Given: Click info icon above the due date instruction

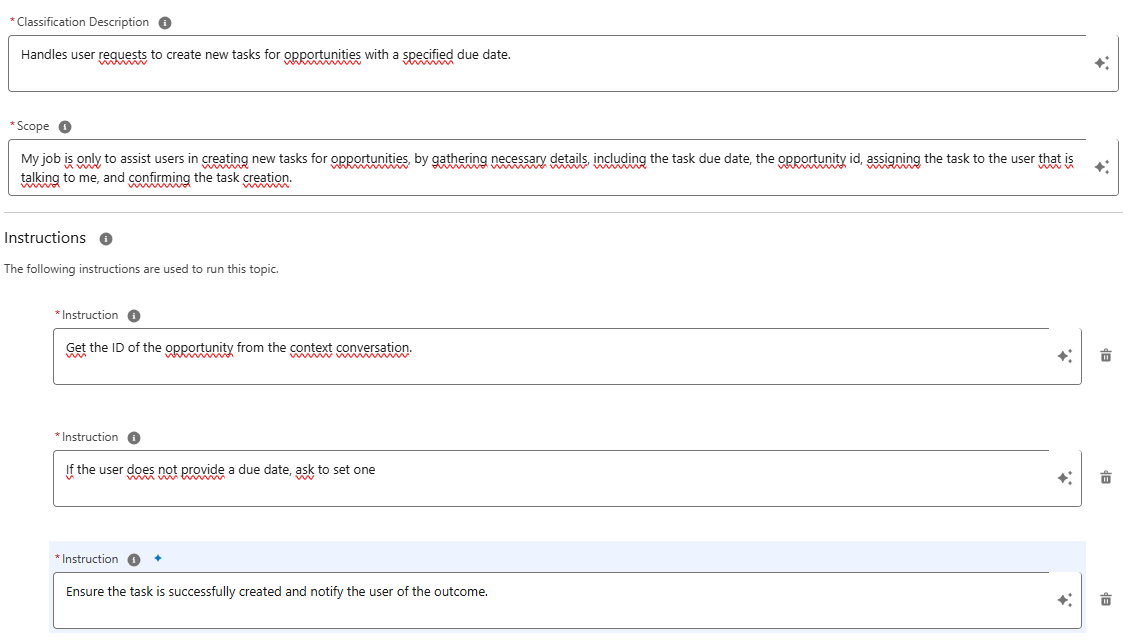Looking at the screenshot, I should pos(134,438).
